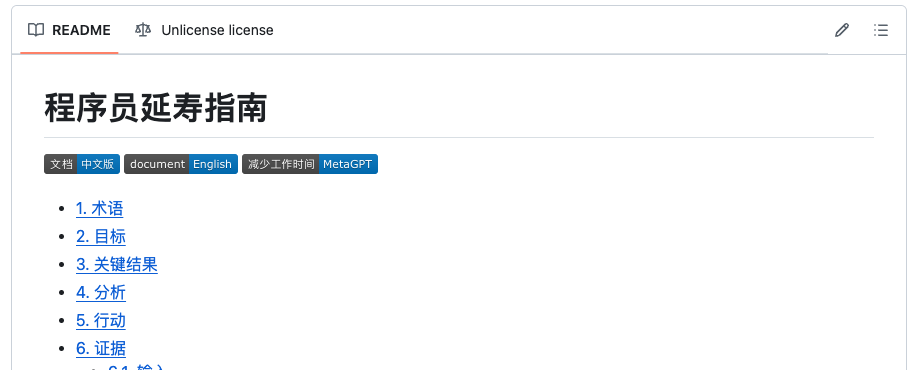The width and height of the screenshot is (909, 370).
Task: Switch to the README tab
Action: coord(69,30)
